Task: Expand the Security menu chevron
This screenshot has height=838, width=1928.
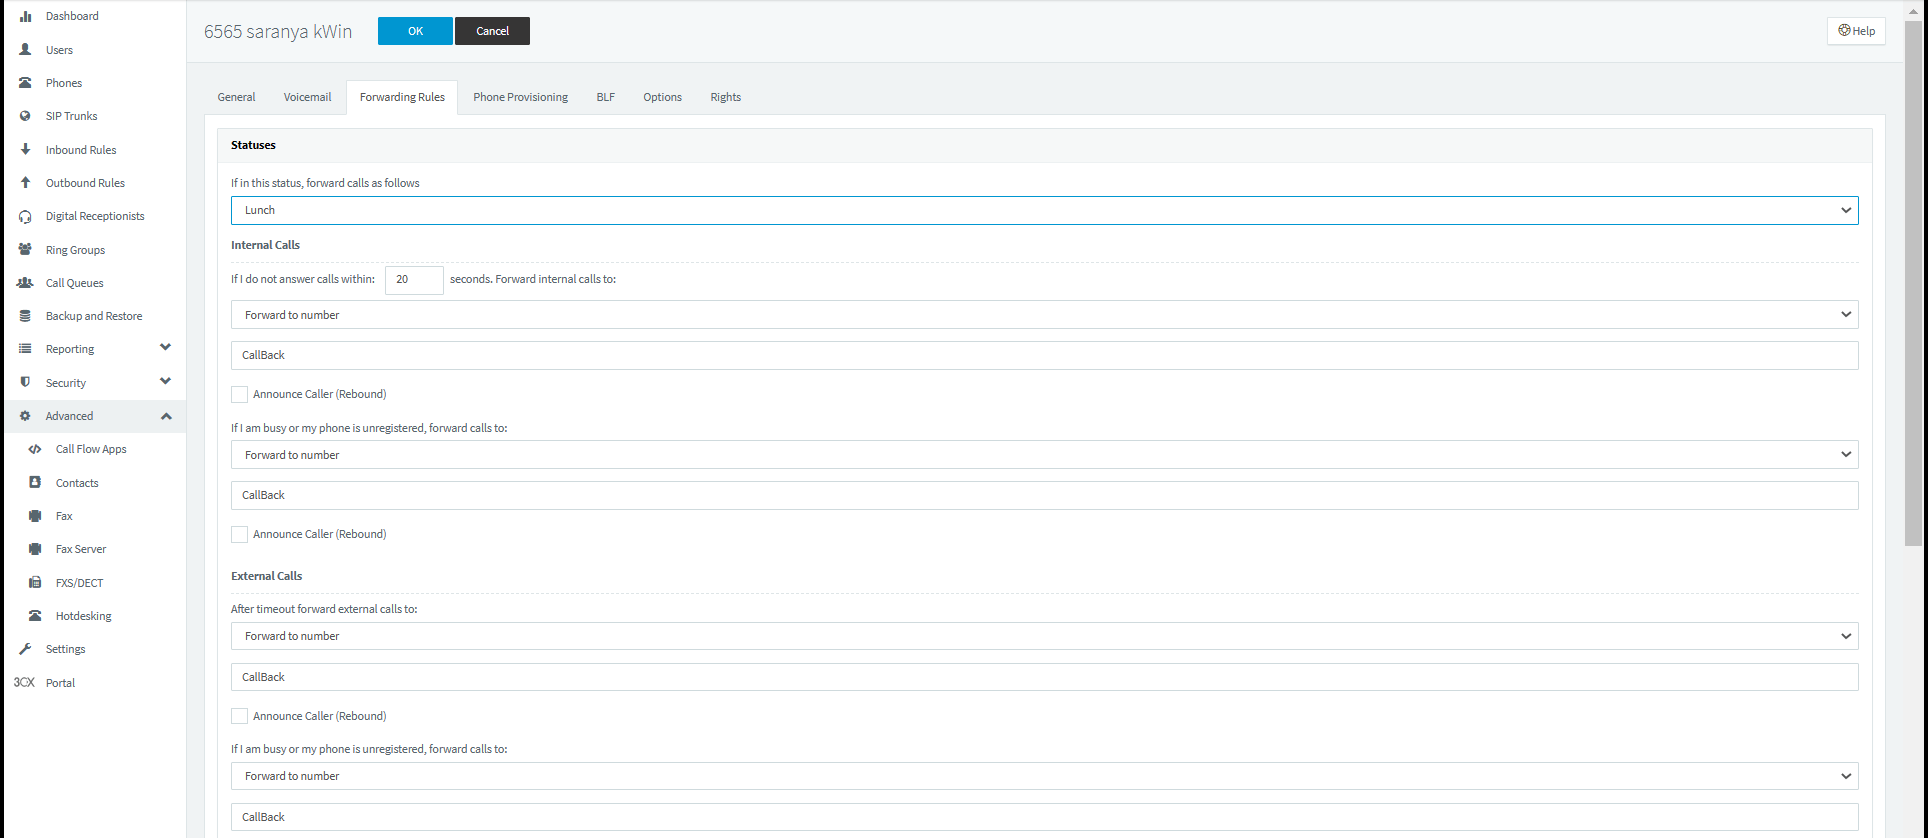Action: coord(166,381)
